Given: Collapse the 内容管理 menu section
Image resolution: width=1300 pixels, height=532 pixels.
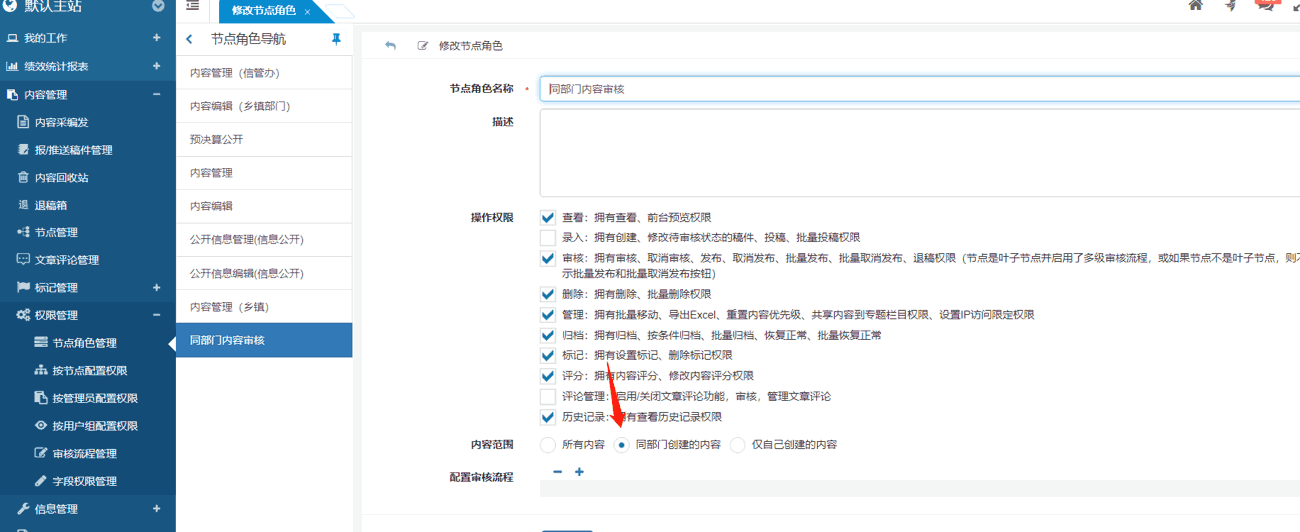Looking at the screenshot, I should click(156, 94).
